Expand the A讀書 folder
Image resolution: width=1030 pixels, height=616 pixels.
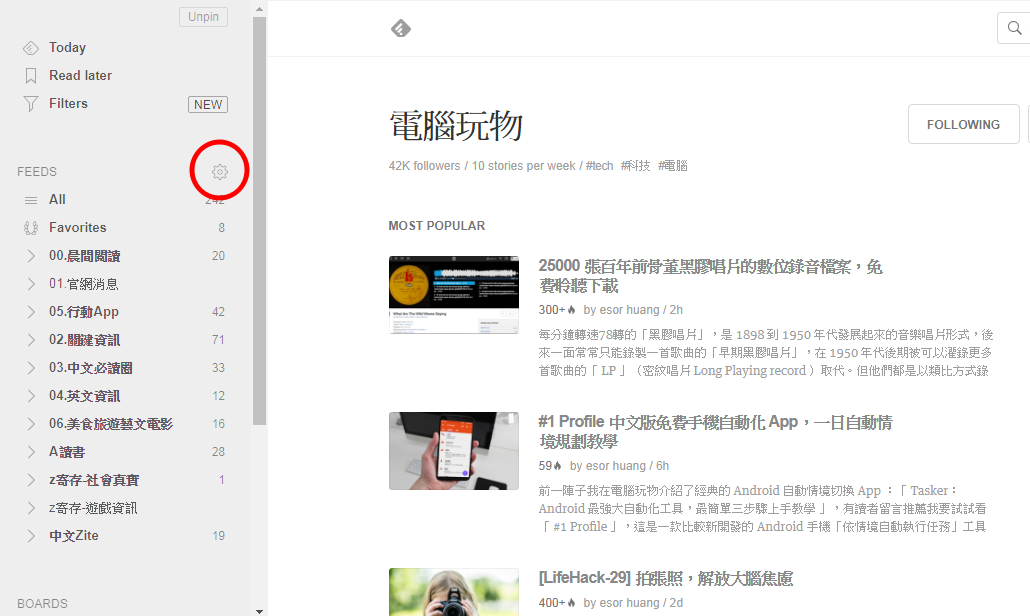pos(31,452)
